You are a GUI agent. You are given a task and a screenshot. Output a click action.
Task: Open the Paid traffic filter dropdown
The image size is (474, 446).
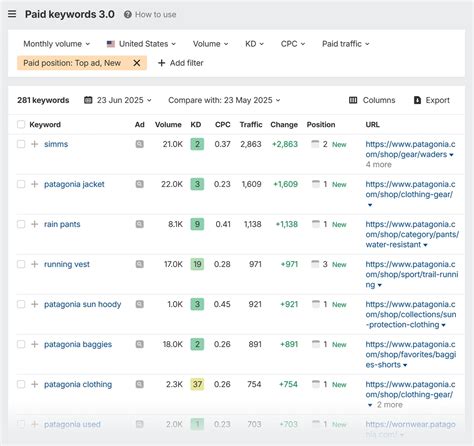click(346, 44)
